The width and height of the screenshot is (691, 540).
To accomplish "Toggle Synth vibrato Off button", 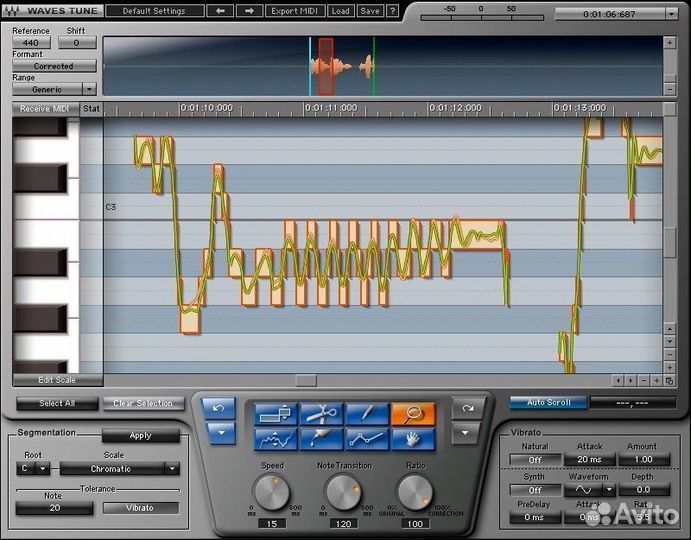I will point(535,490).
